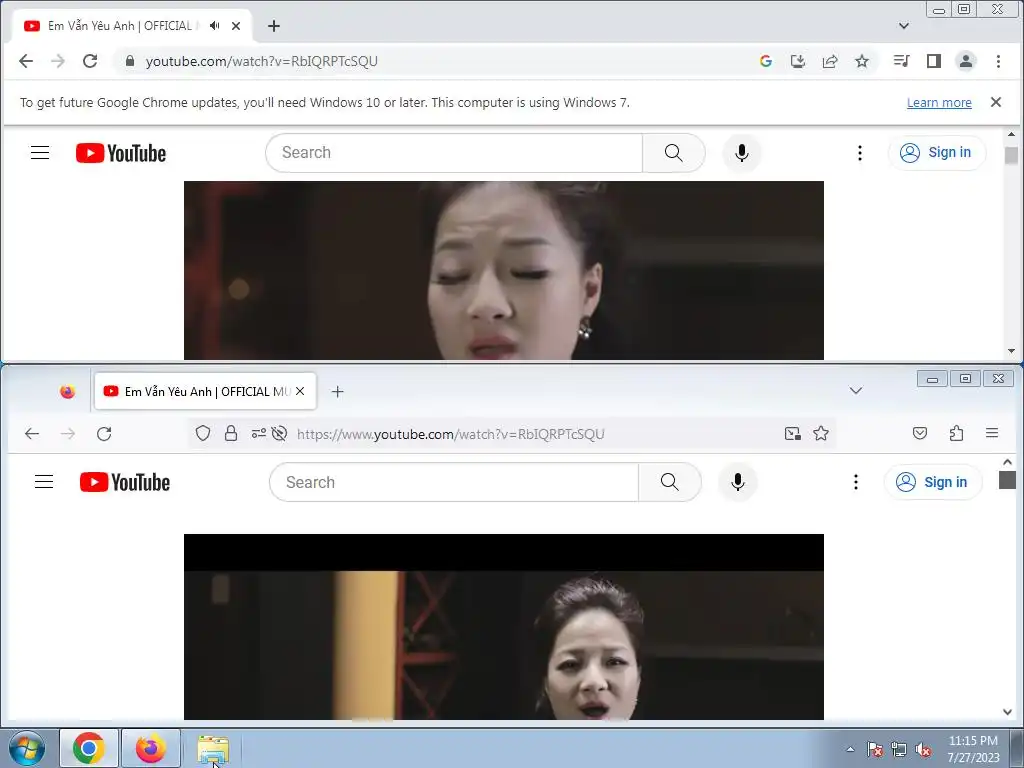Click Chrome forward arrow button
The height and width of the screenshot is (768, 1024).
coord(57,61)
